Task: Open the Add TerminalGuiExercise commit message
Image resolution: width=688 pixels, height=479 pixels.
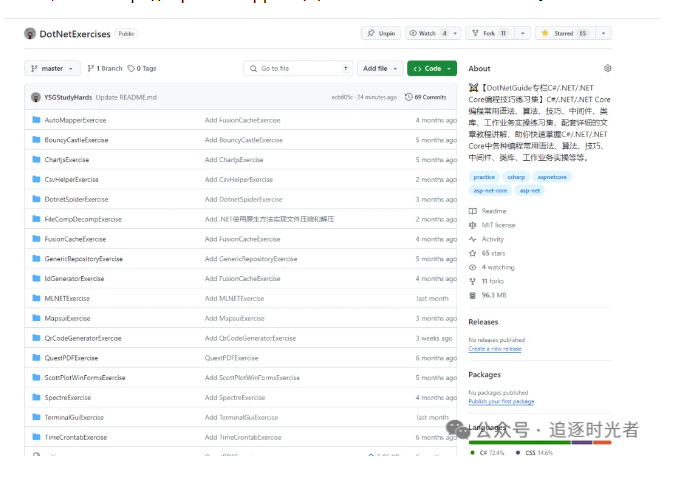Action: coord(241,417)
